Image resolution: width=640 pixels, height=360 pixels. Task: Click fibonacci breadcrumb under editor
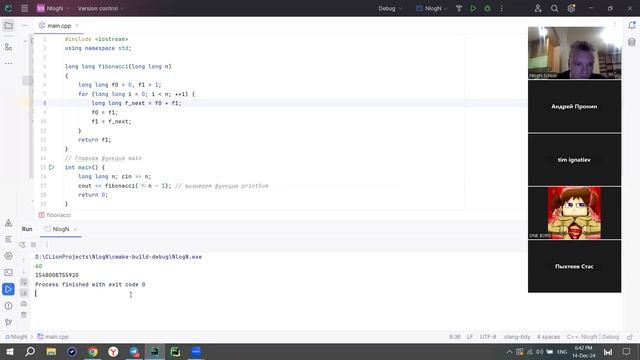[55, 215]
